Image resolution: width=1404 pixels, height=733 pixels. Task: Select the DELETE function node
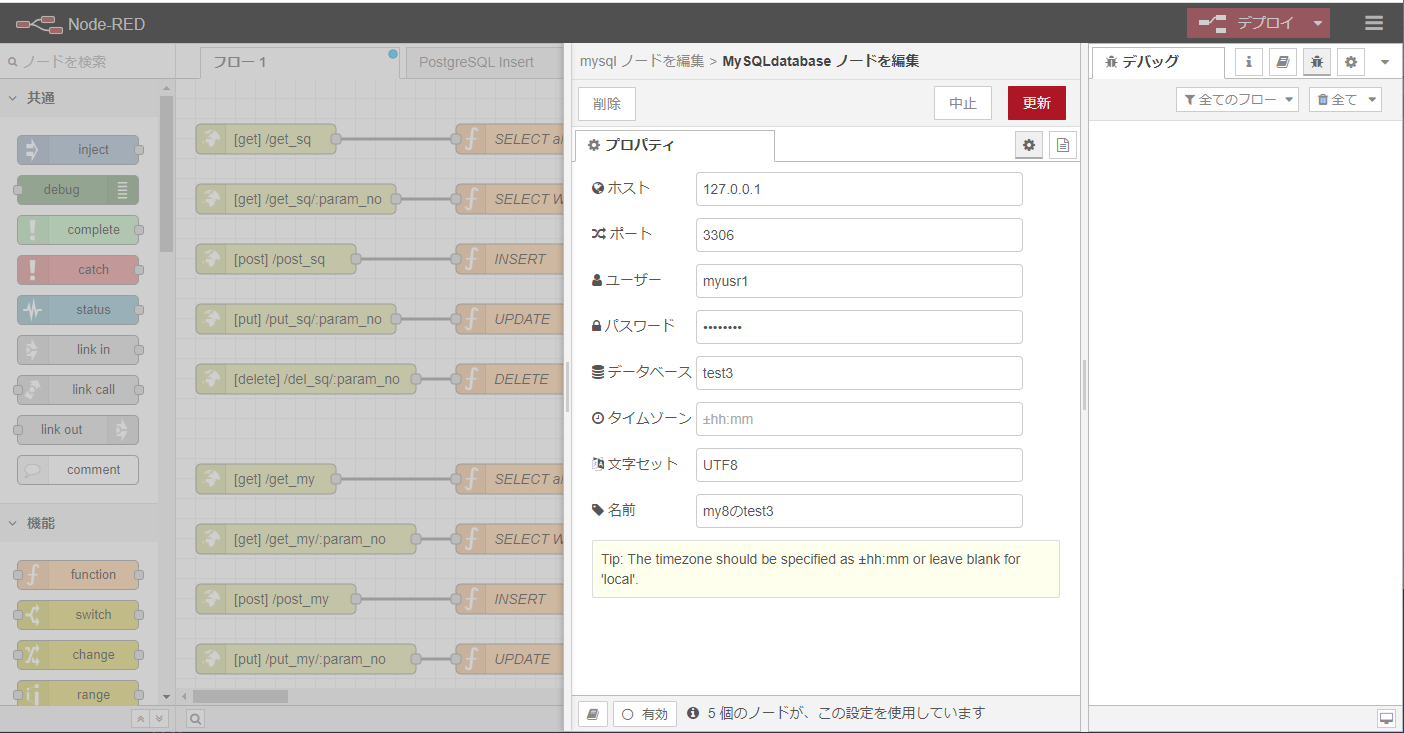(x=510, y=379)
